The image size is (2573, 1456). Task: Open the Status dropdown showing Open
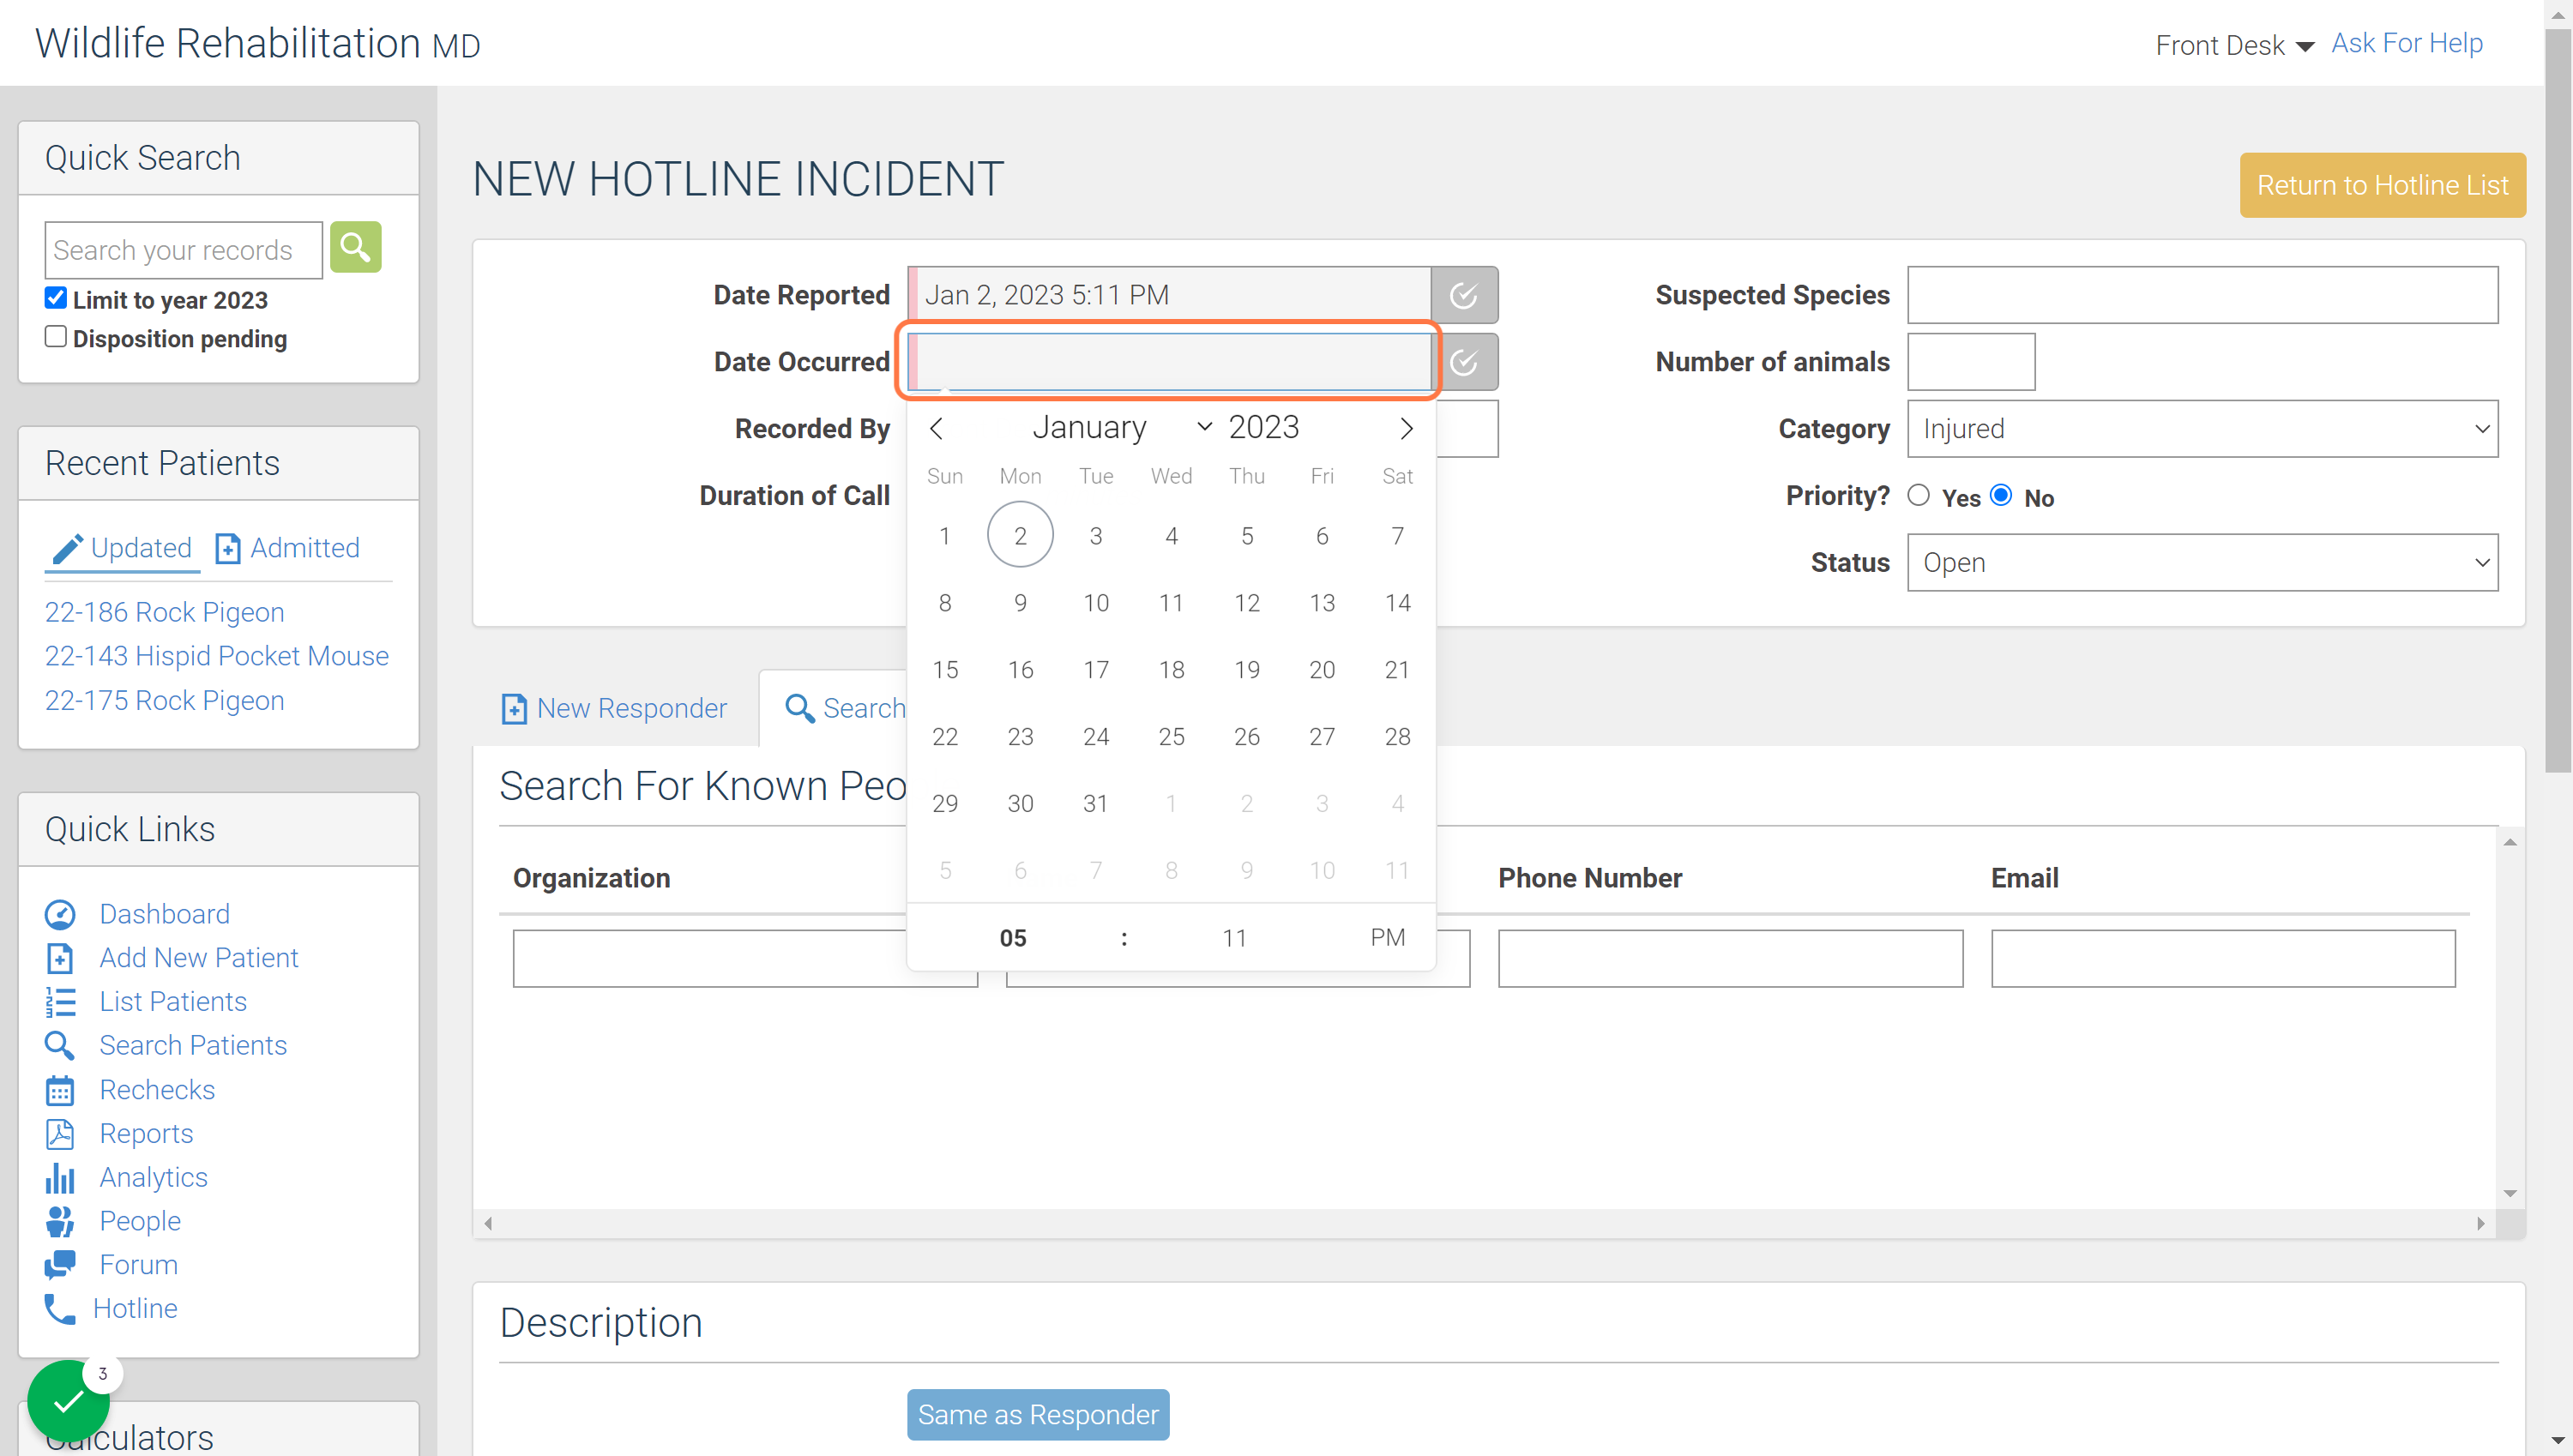(x=2202, y=562)
